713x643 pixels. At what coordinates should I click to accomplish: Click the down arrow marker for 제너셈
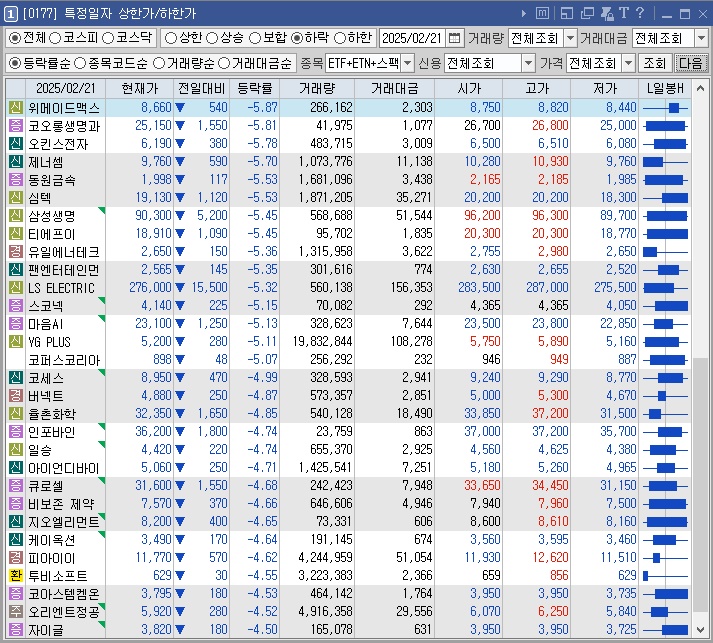pyautogui.click(x=180, y=162)
